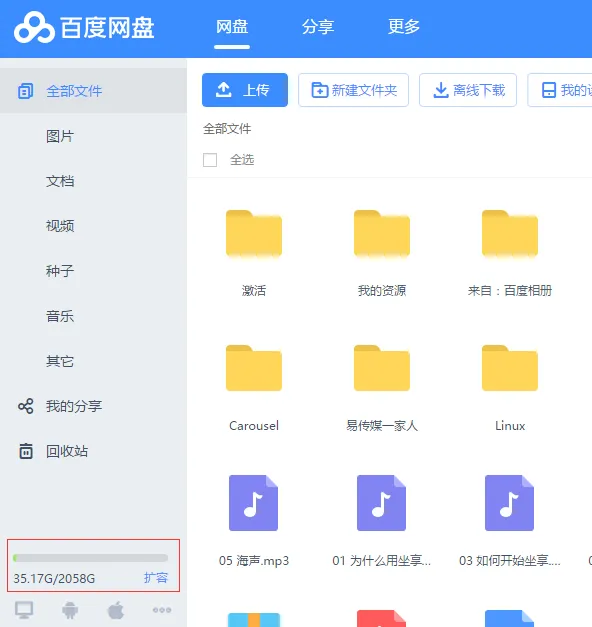
Task: Select 全部文件 in the sidebar
Action: (93, 91)
